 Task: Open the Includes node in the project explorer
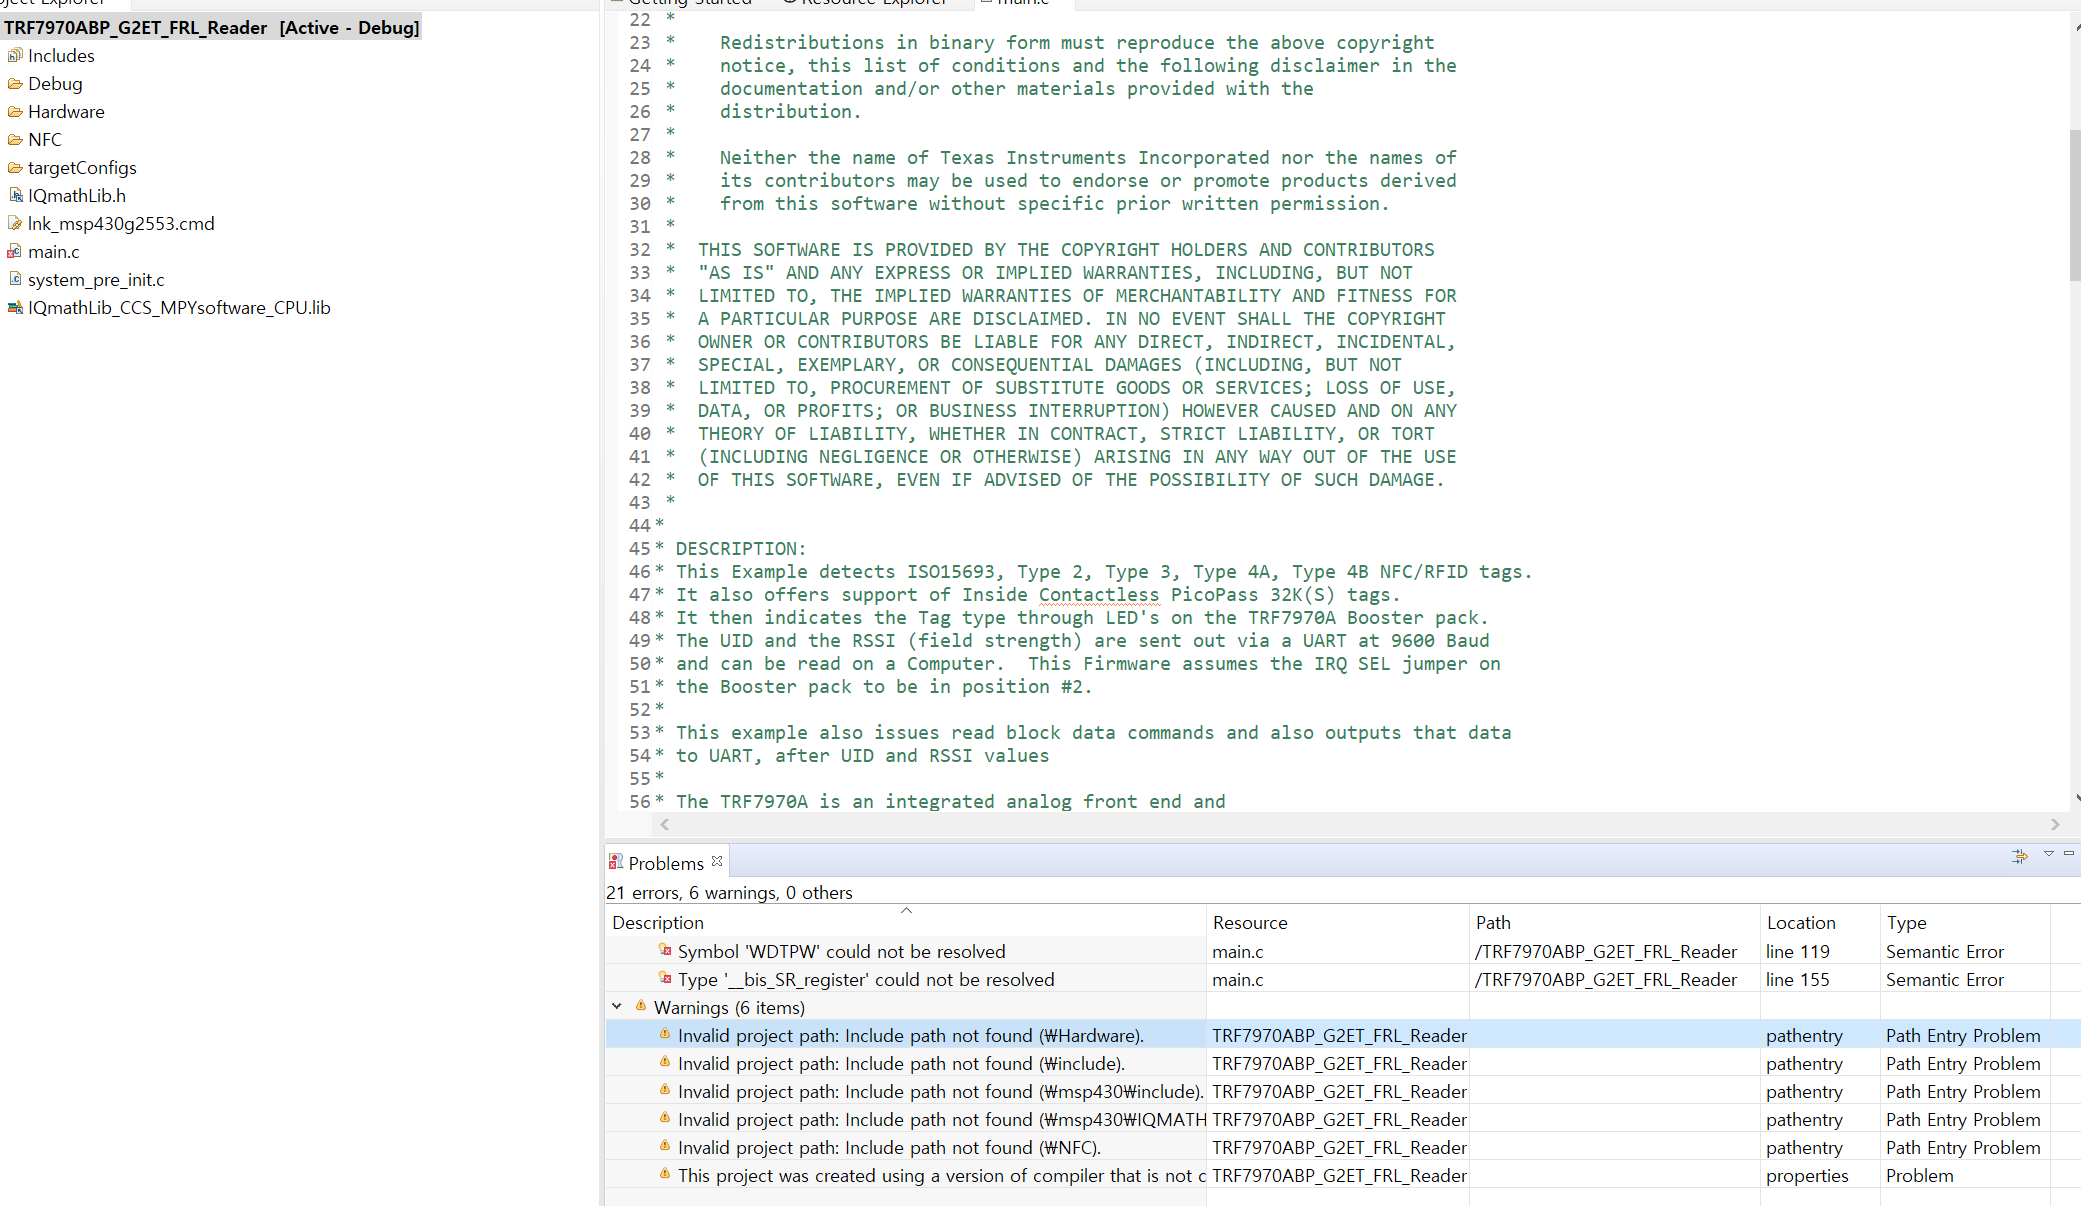pyautogui.click(x=61, y=56)
